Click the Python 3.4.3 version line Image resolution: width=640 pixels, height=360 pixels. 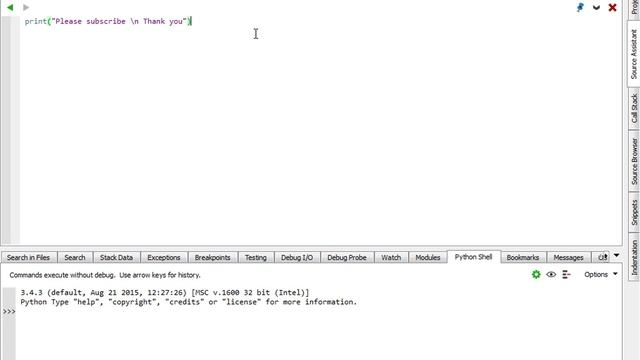coord(165,292)
